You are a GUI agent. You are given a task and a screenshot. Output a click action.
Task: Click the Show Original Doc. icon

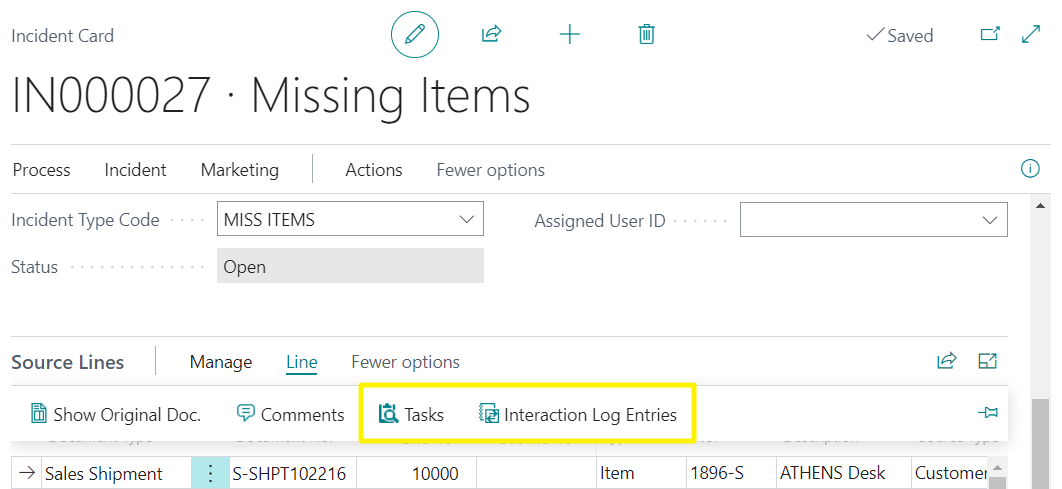(39, 414)
